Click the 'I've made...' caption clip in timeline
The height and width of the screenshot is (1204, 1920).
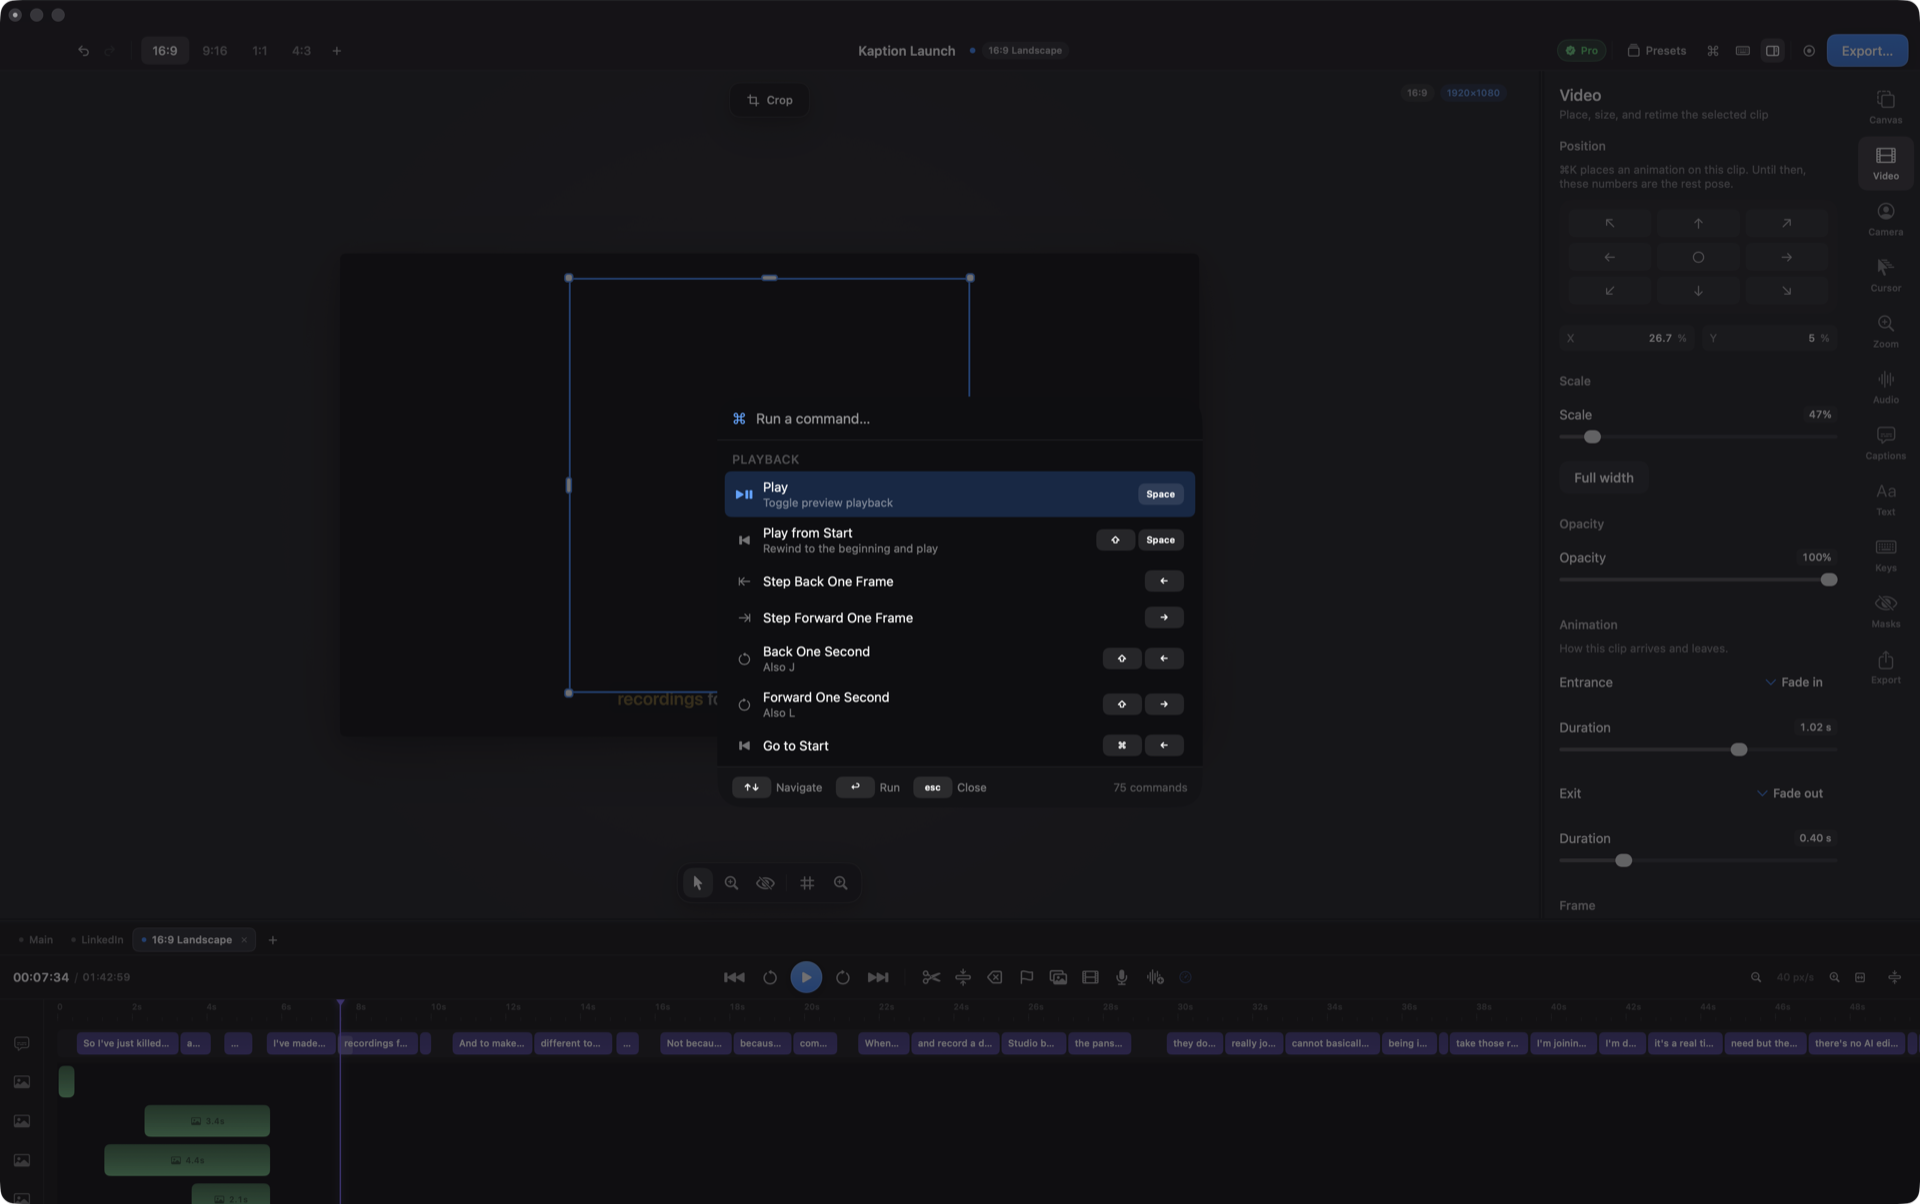click(x=300, y=1043)
